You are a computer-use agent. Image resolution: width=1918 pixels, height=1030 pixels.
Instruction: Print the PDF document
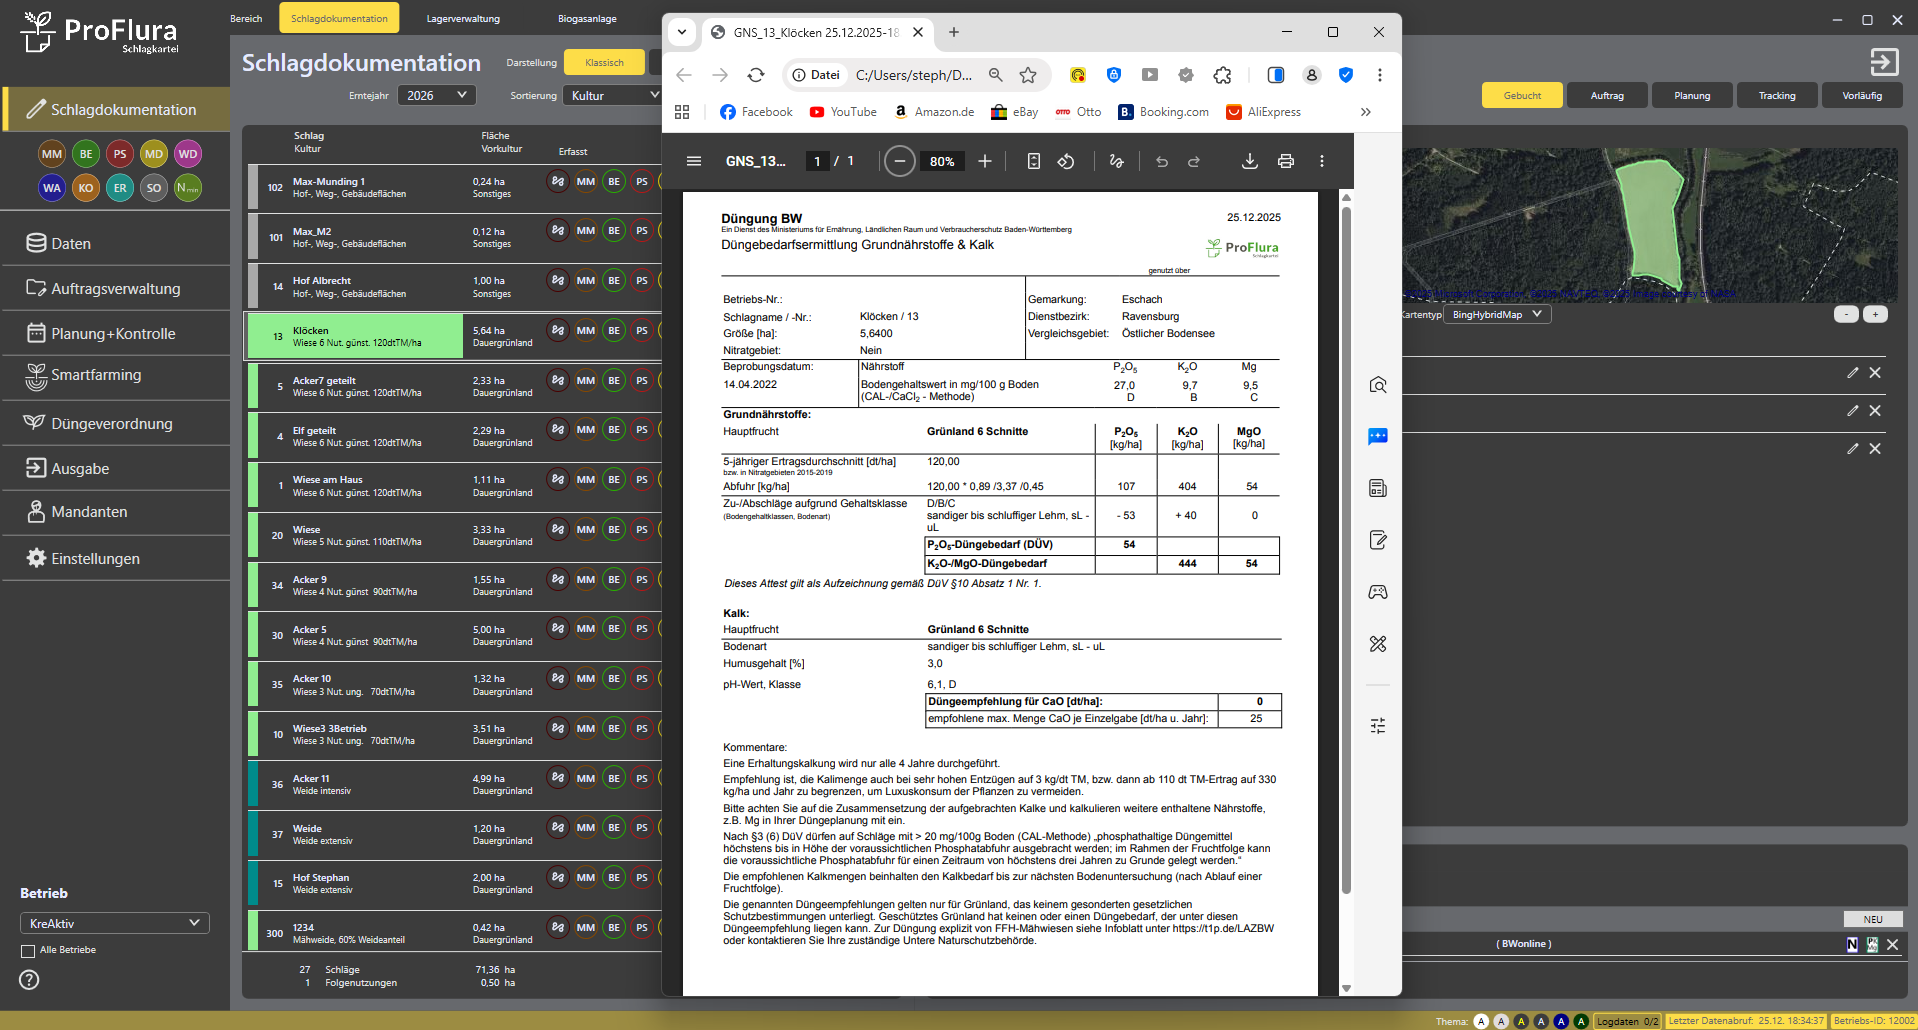(x=1285, y=161)
